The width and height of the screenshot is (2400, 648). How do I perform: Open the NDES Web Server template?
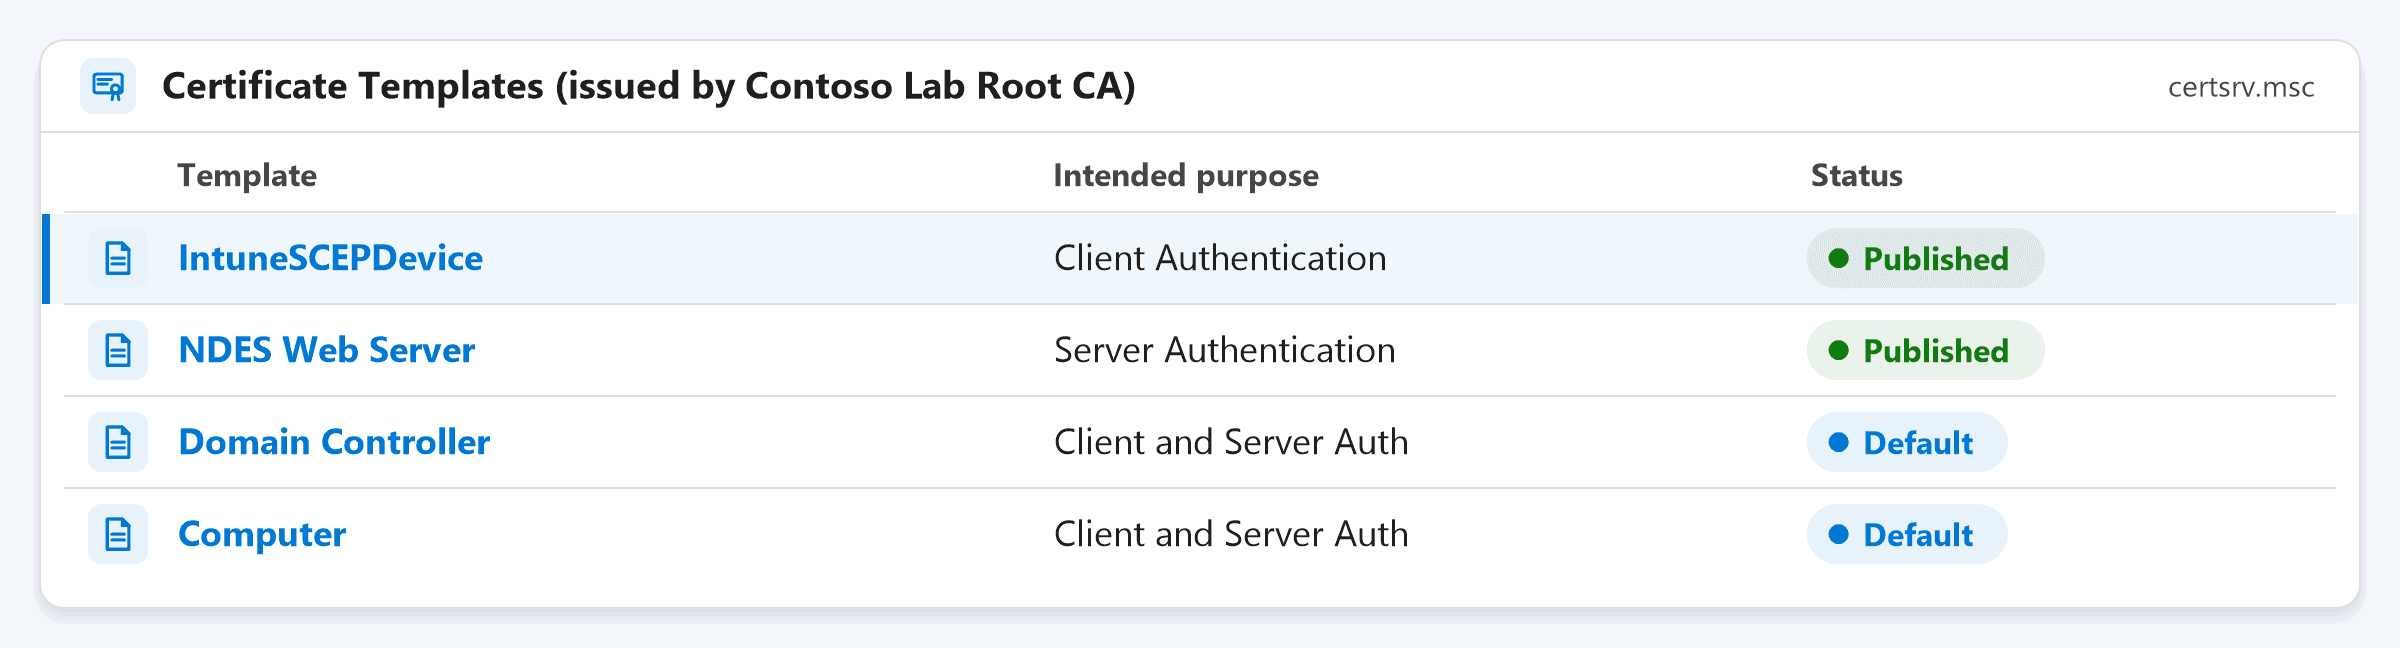coord(326,350)
